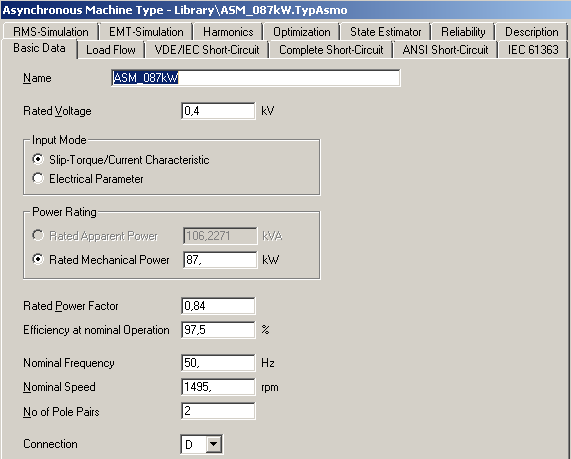The height and width of the screenshot is (459, 571).
Task: Open the VDE/IEC Short-Circuit tab
Action: pos(207,50)
